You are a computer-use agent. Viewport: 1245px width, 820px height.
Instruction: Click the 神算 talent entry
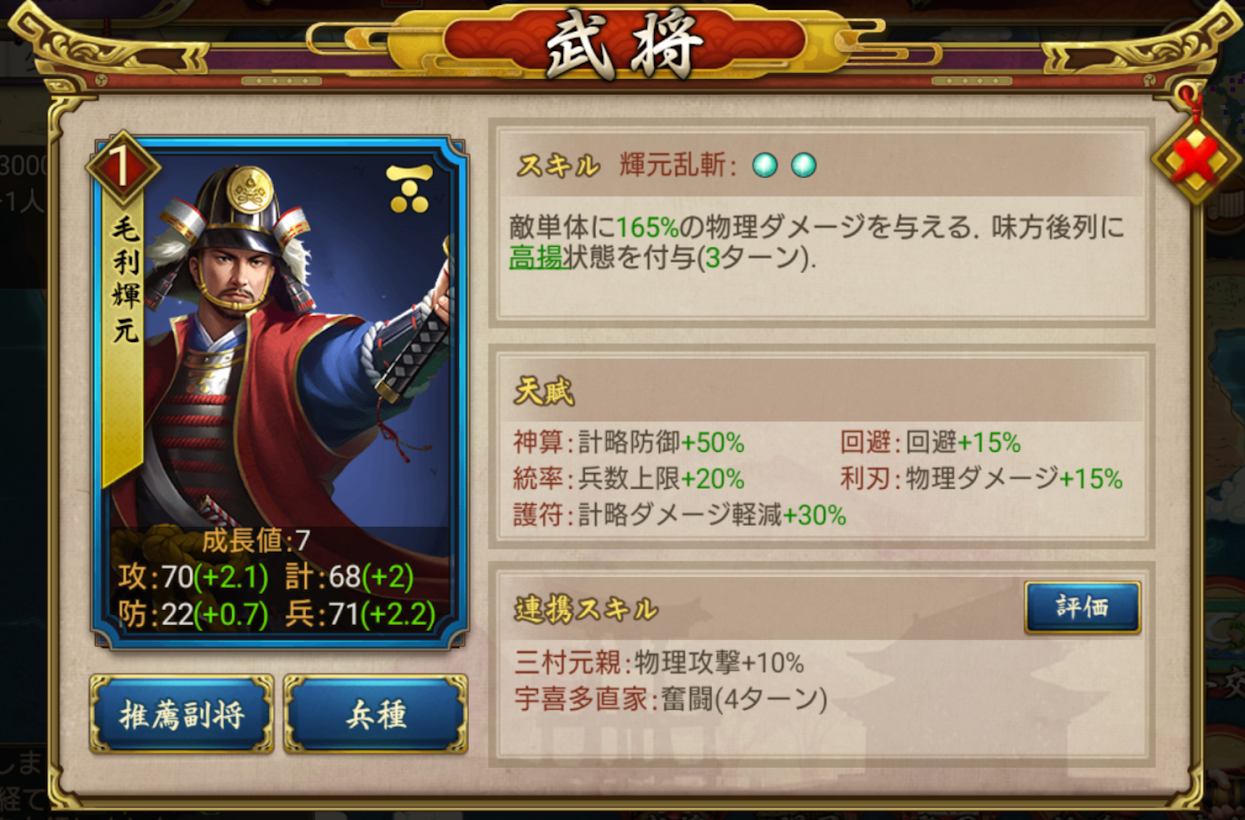[629, 442]
